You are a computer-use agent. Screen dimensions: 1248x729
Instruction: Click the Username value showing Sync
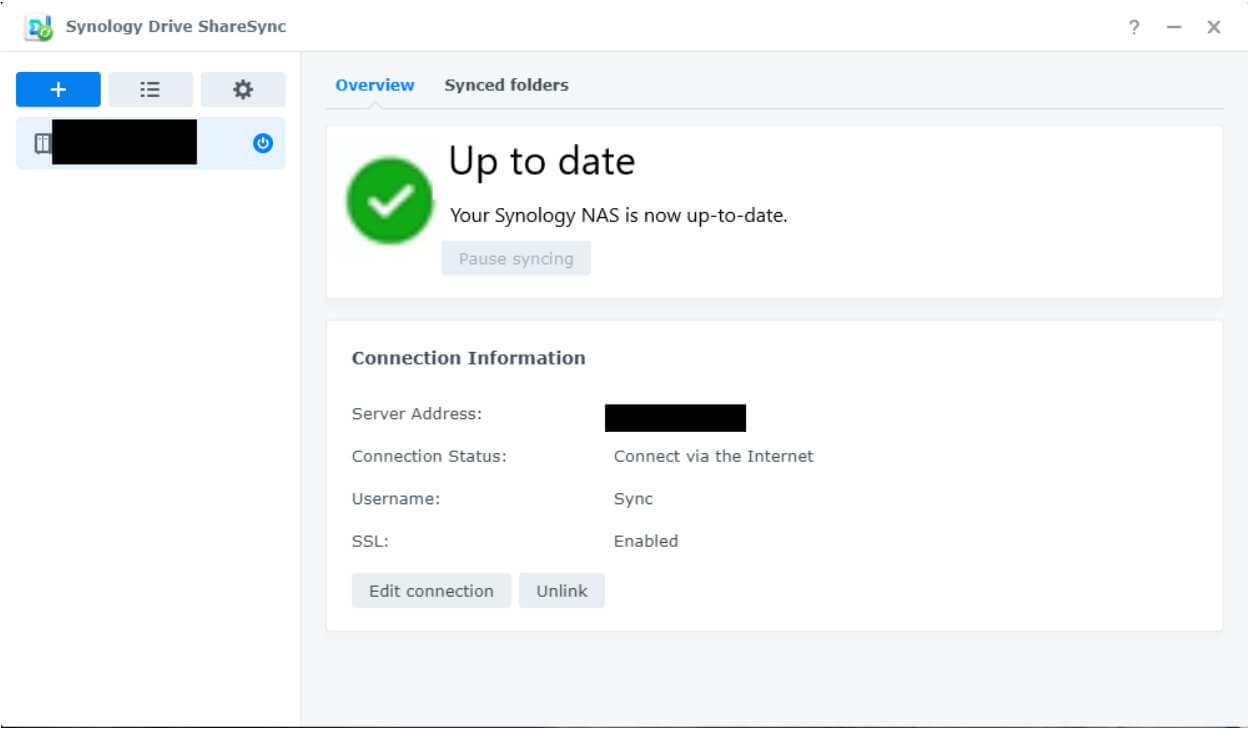click(x=631, y=498)
